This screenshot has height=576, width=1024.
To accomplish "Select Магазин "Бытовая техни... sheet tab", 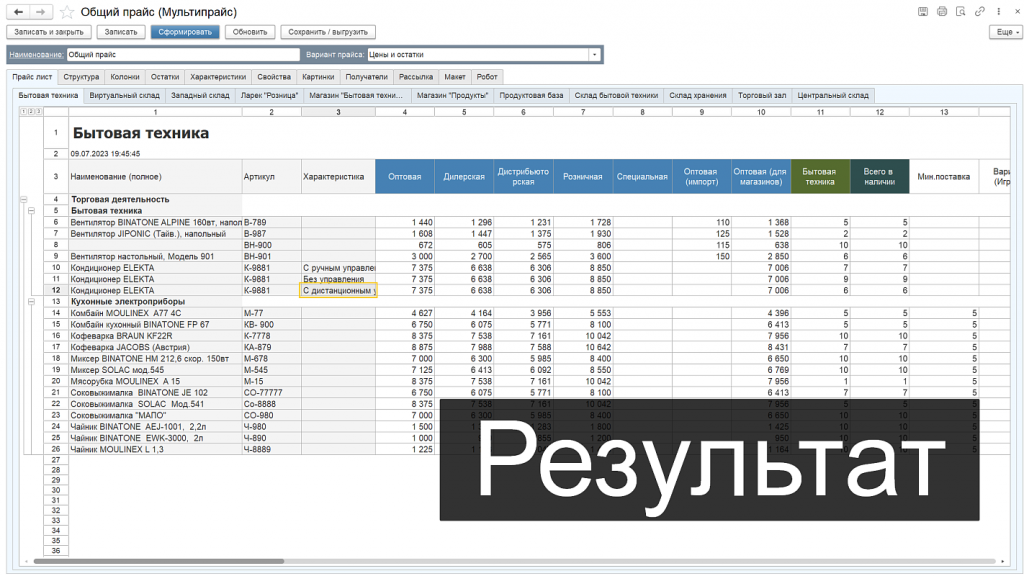I will pos(357,95).
